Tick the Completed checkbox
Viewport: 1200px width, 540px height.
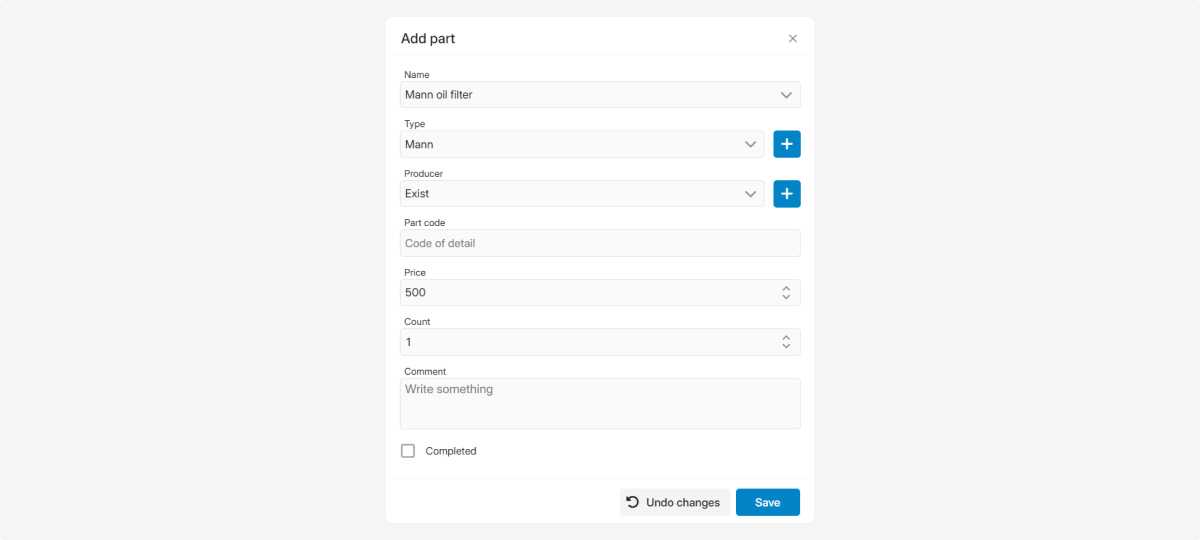(x=408, y=451)
